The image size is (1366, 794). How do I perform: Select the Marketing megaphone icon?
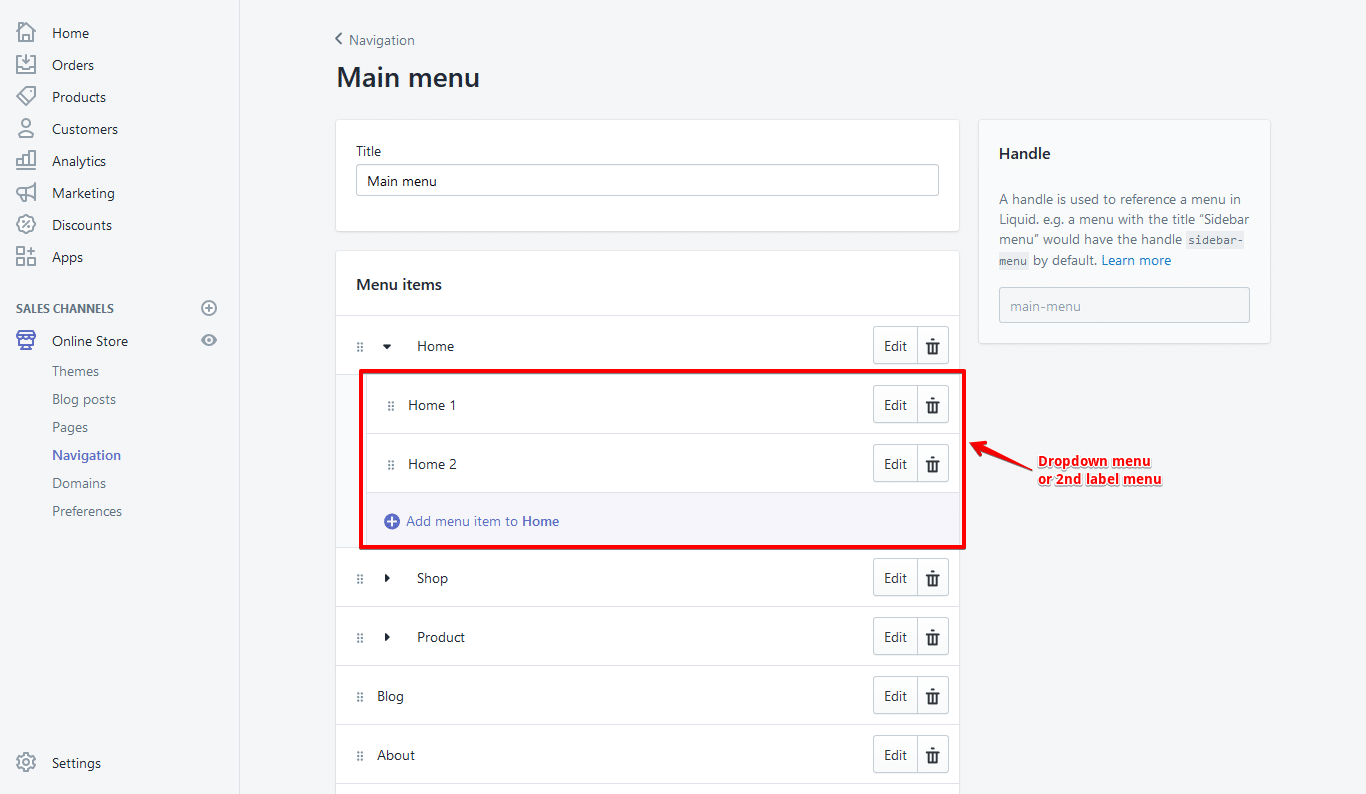pyautogui.click(x=26, y=192)
